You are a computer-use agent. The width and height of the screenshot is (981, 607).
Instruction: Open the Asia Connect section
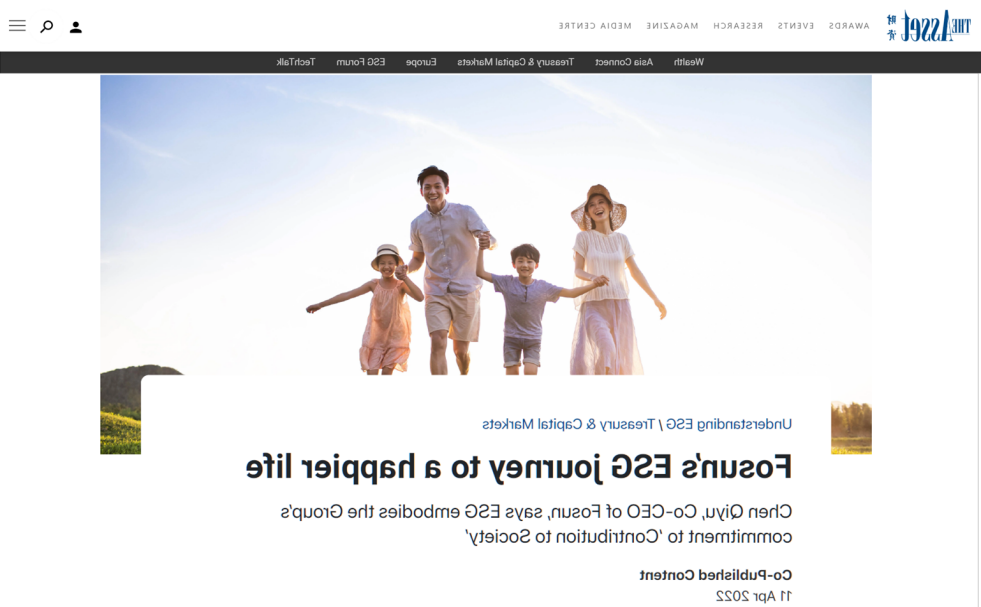[x=624, y=62]
